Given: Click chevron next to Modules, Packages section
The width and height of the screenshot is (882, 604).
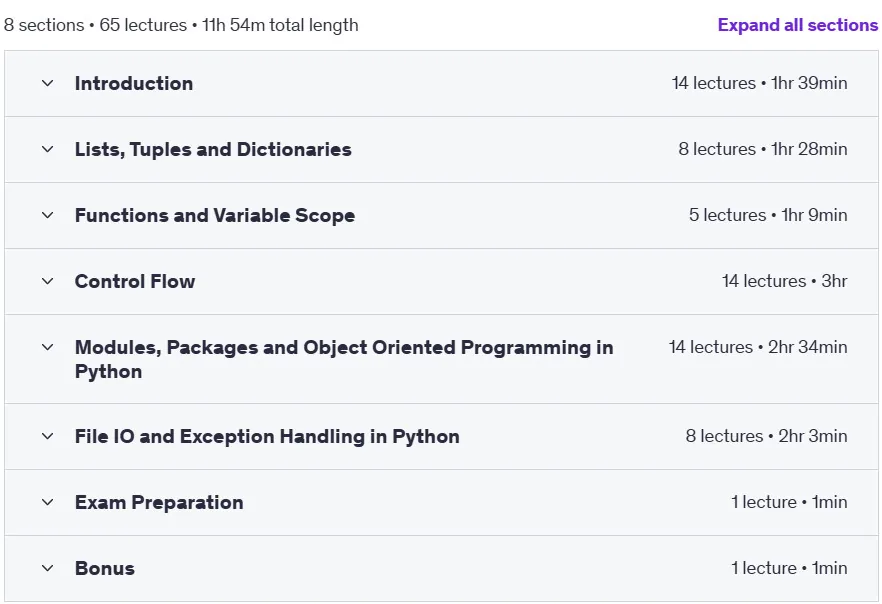Looking at the screenshot, I should [x=48, y=347].
